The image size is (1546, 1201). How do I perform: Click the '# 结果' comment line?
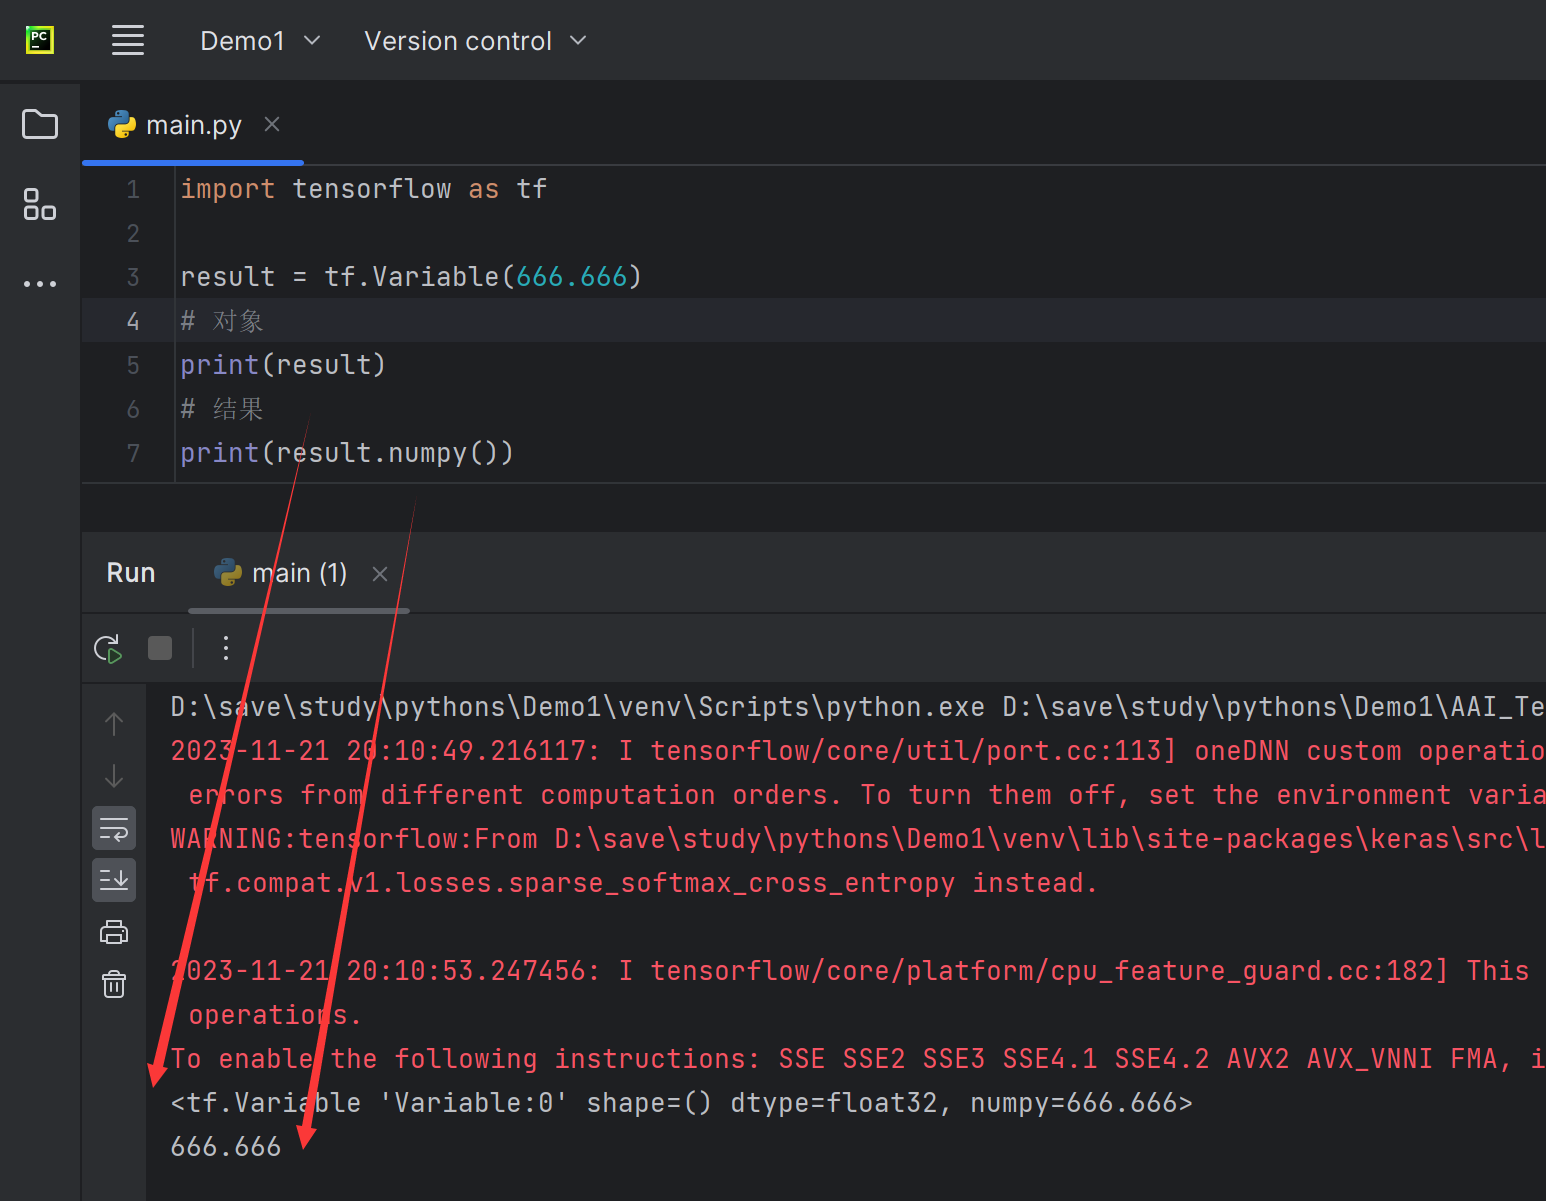tap(222, 409)
